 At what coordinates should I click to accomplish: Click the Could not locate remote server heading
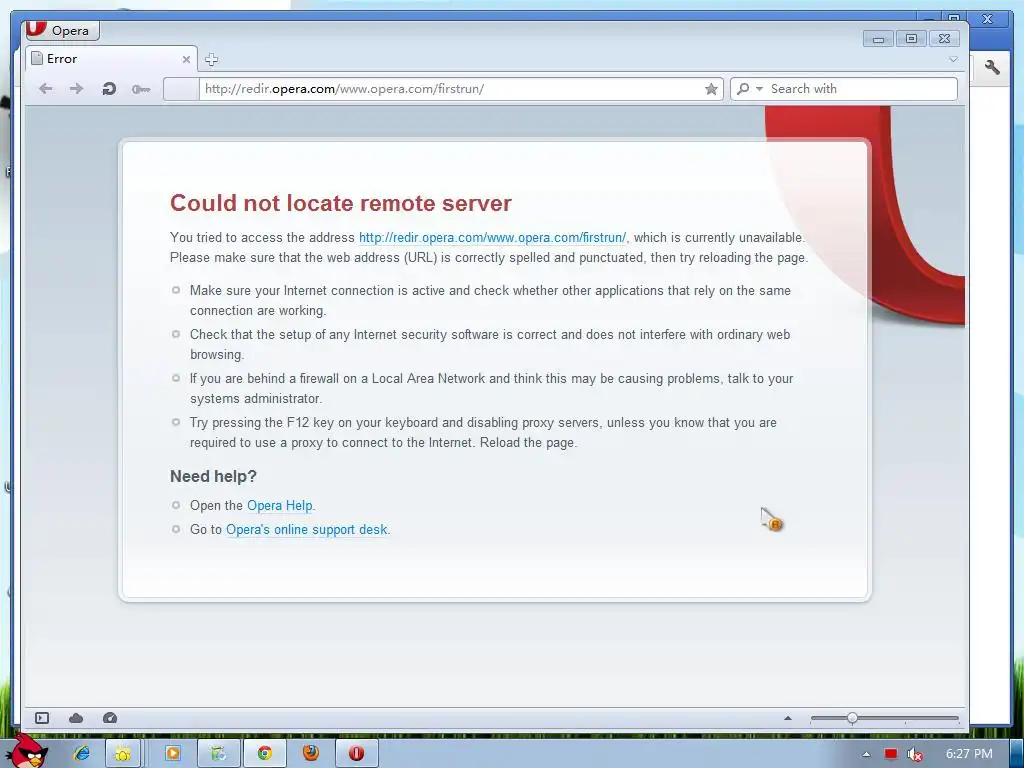pyautogui.click(x=341, y=203)
